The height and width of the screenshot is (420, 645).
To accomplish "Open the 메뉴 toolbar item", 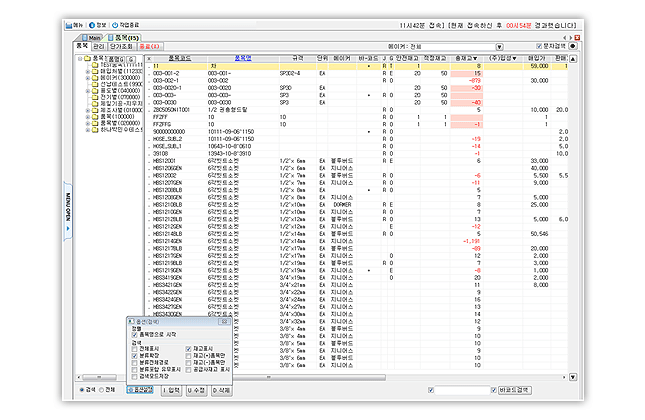I will tap(74, 25).
